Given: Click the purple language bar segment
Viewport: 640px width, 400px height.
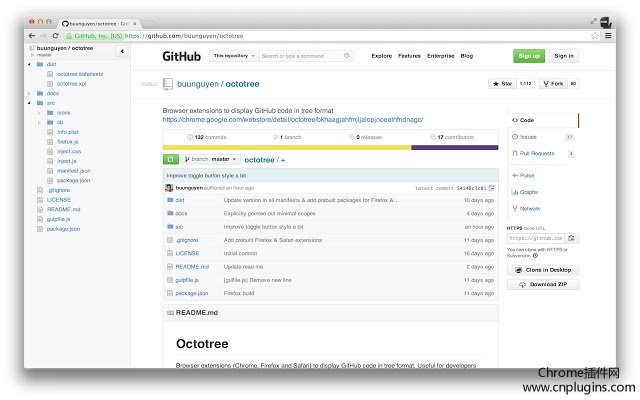Looking at the screenshot, I should click(x=455, y=147).
